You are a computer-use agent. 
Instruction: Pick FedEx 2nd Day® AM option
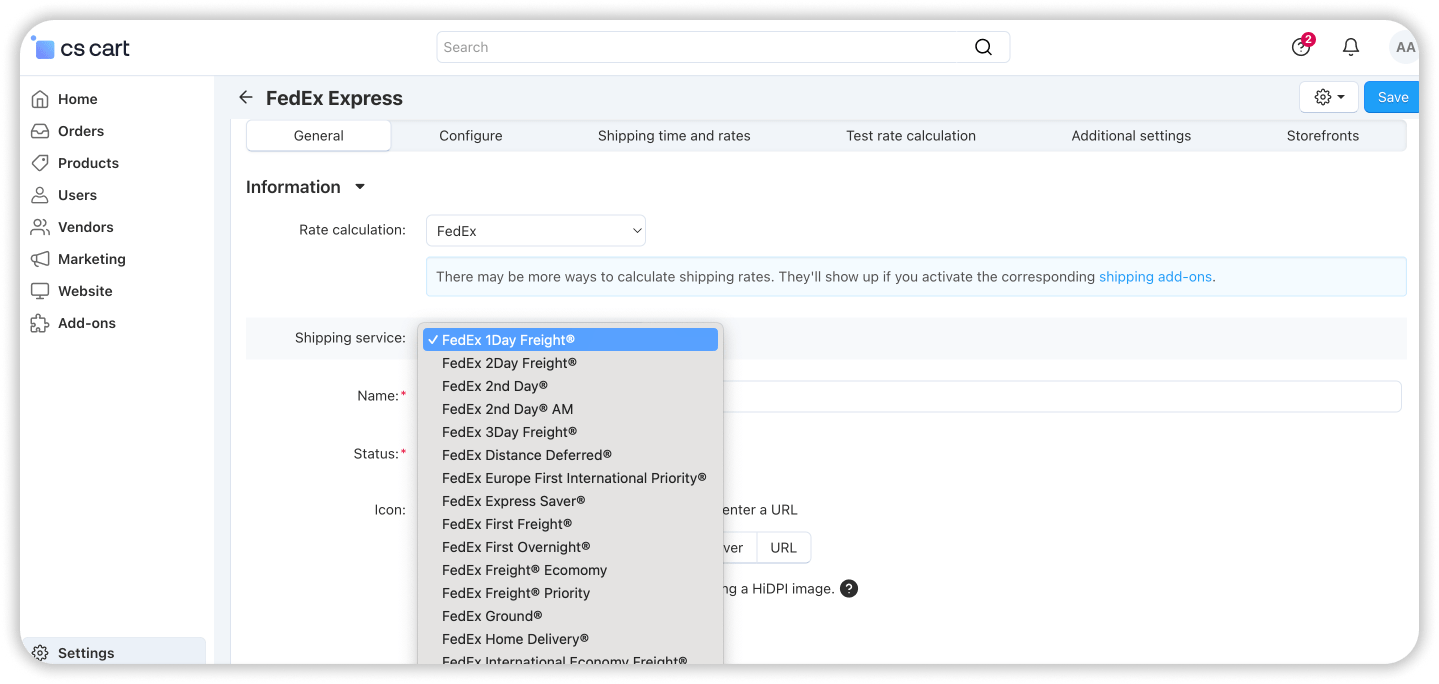(x=507, y=409)
